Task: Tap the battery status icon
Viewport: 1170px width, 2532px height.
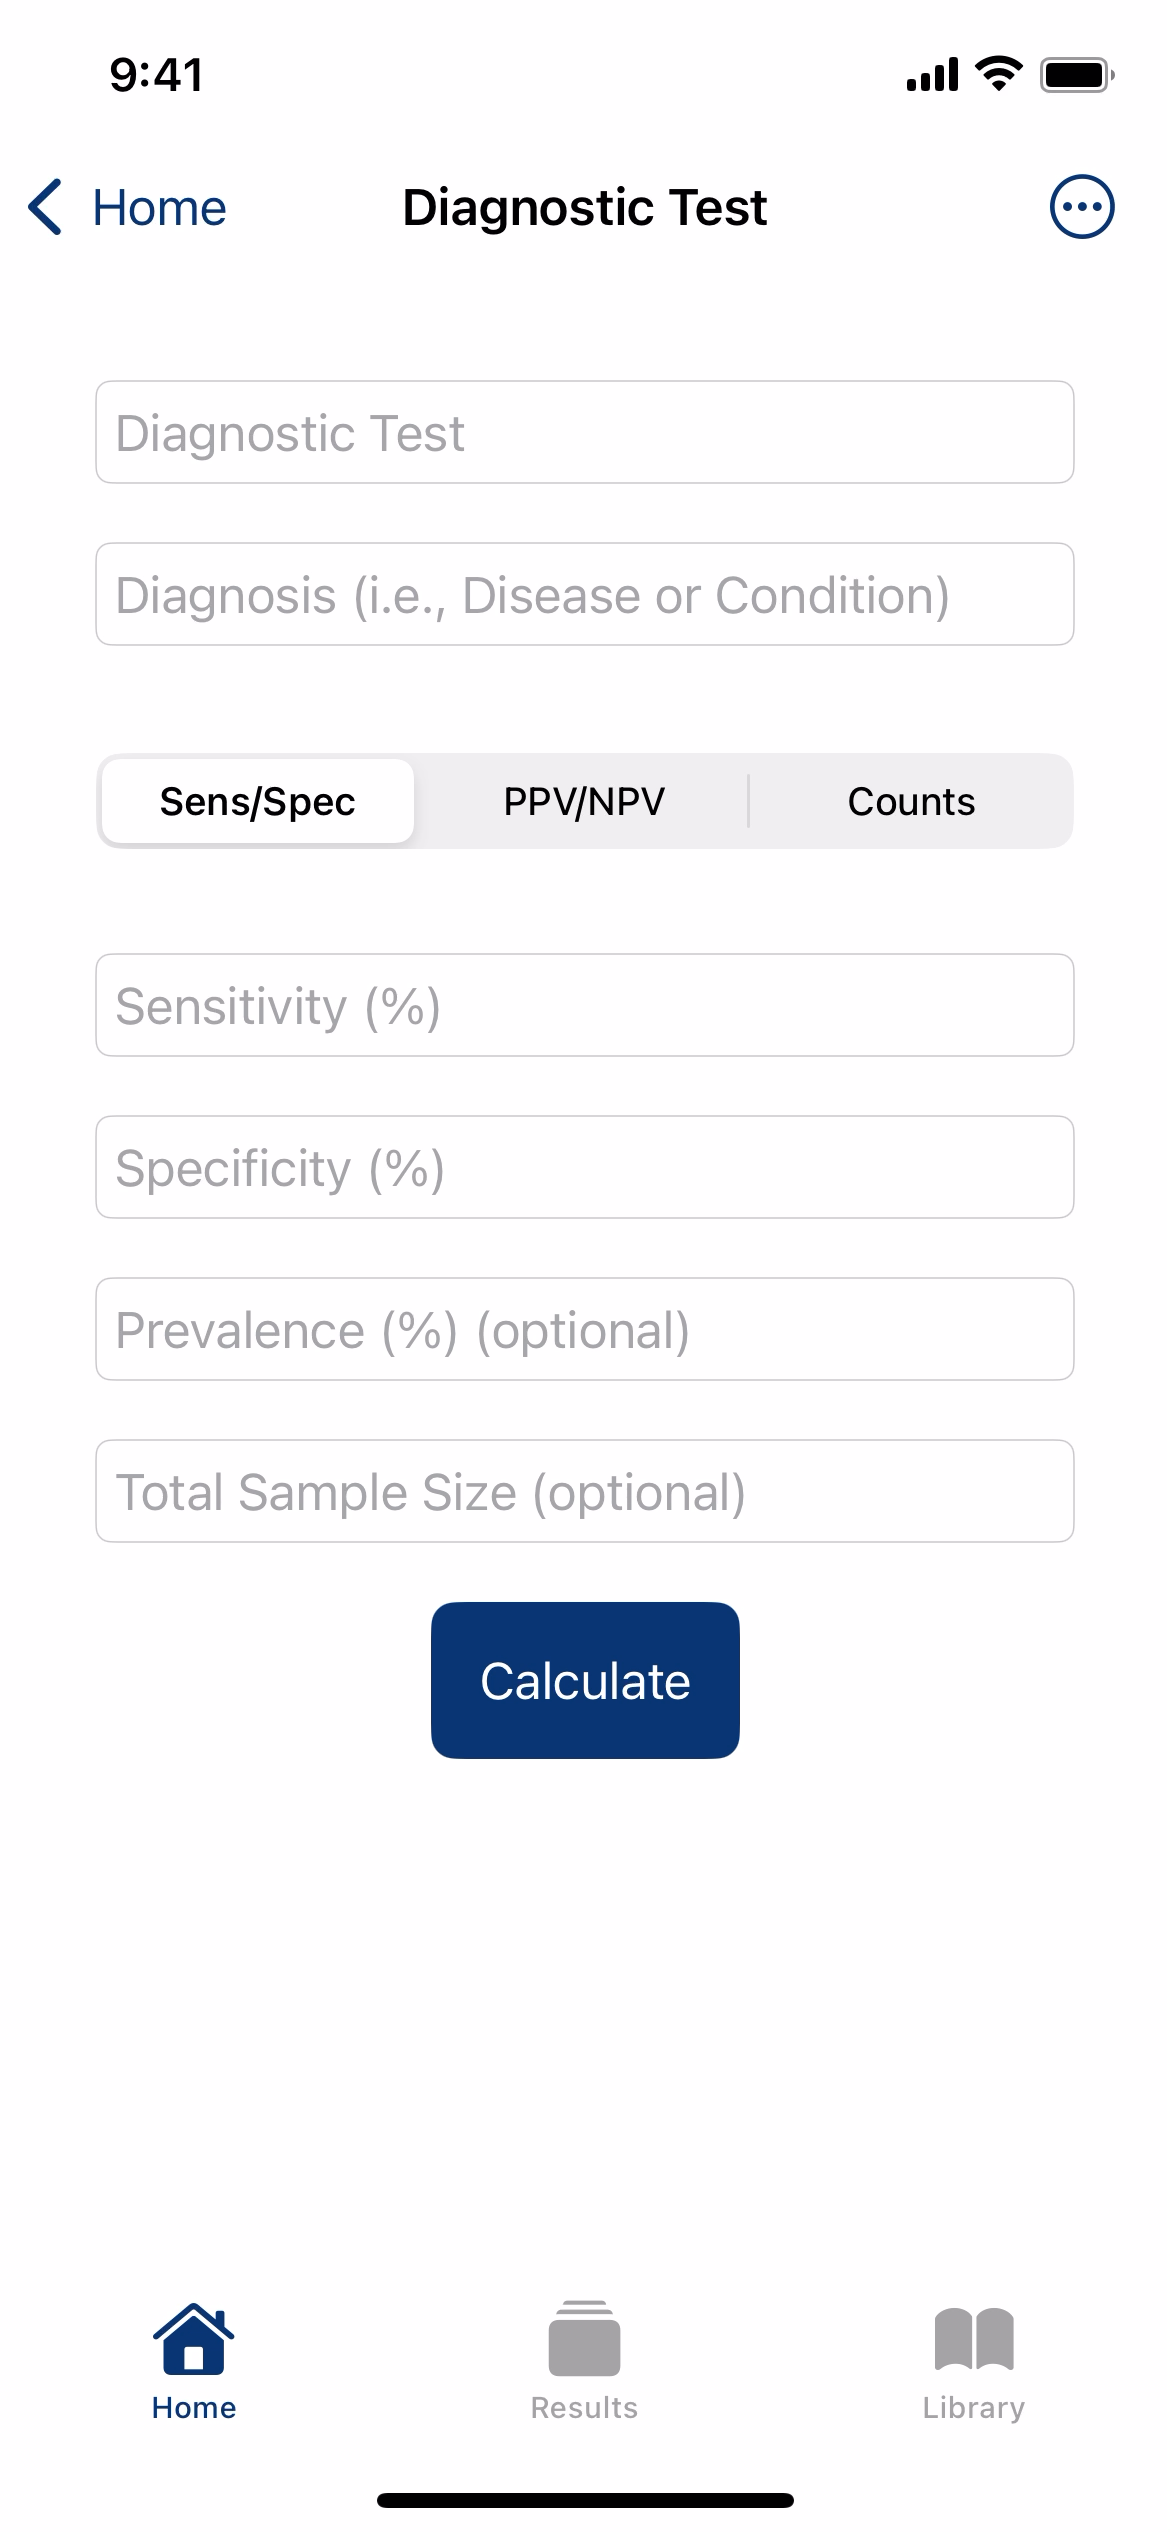Action: pos(1077,75)
